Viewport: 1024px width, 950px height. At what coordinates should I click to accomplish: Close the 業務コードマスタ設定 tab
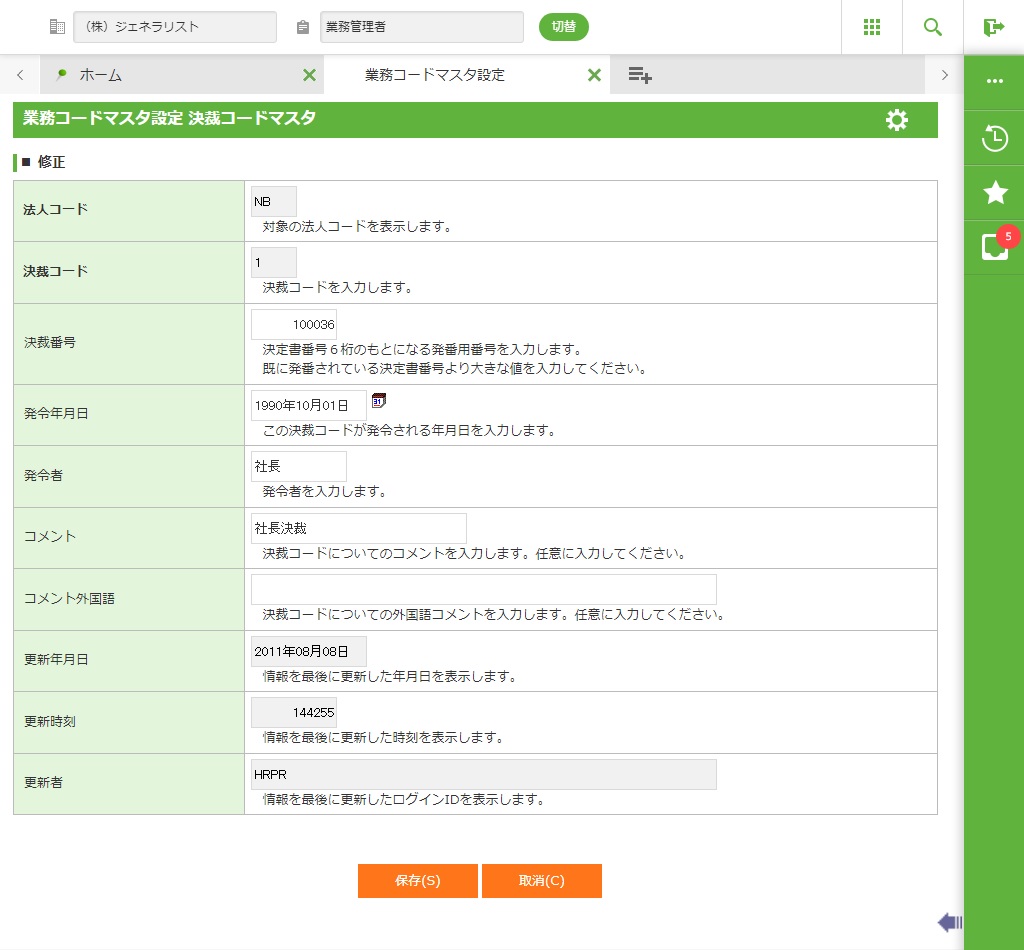point(594,75)
